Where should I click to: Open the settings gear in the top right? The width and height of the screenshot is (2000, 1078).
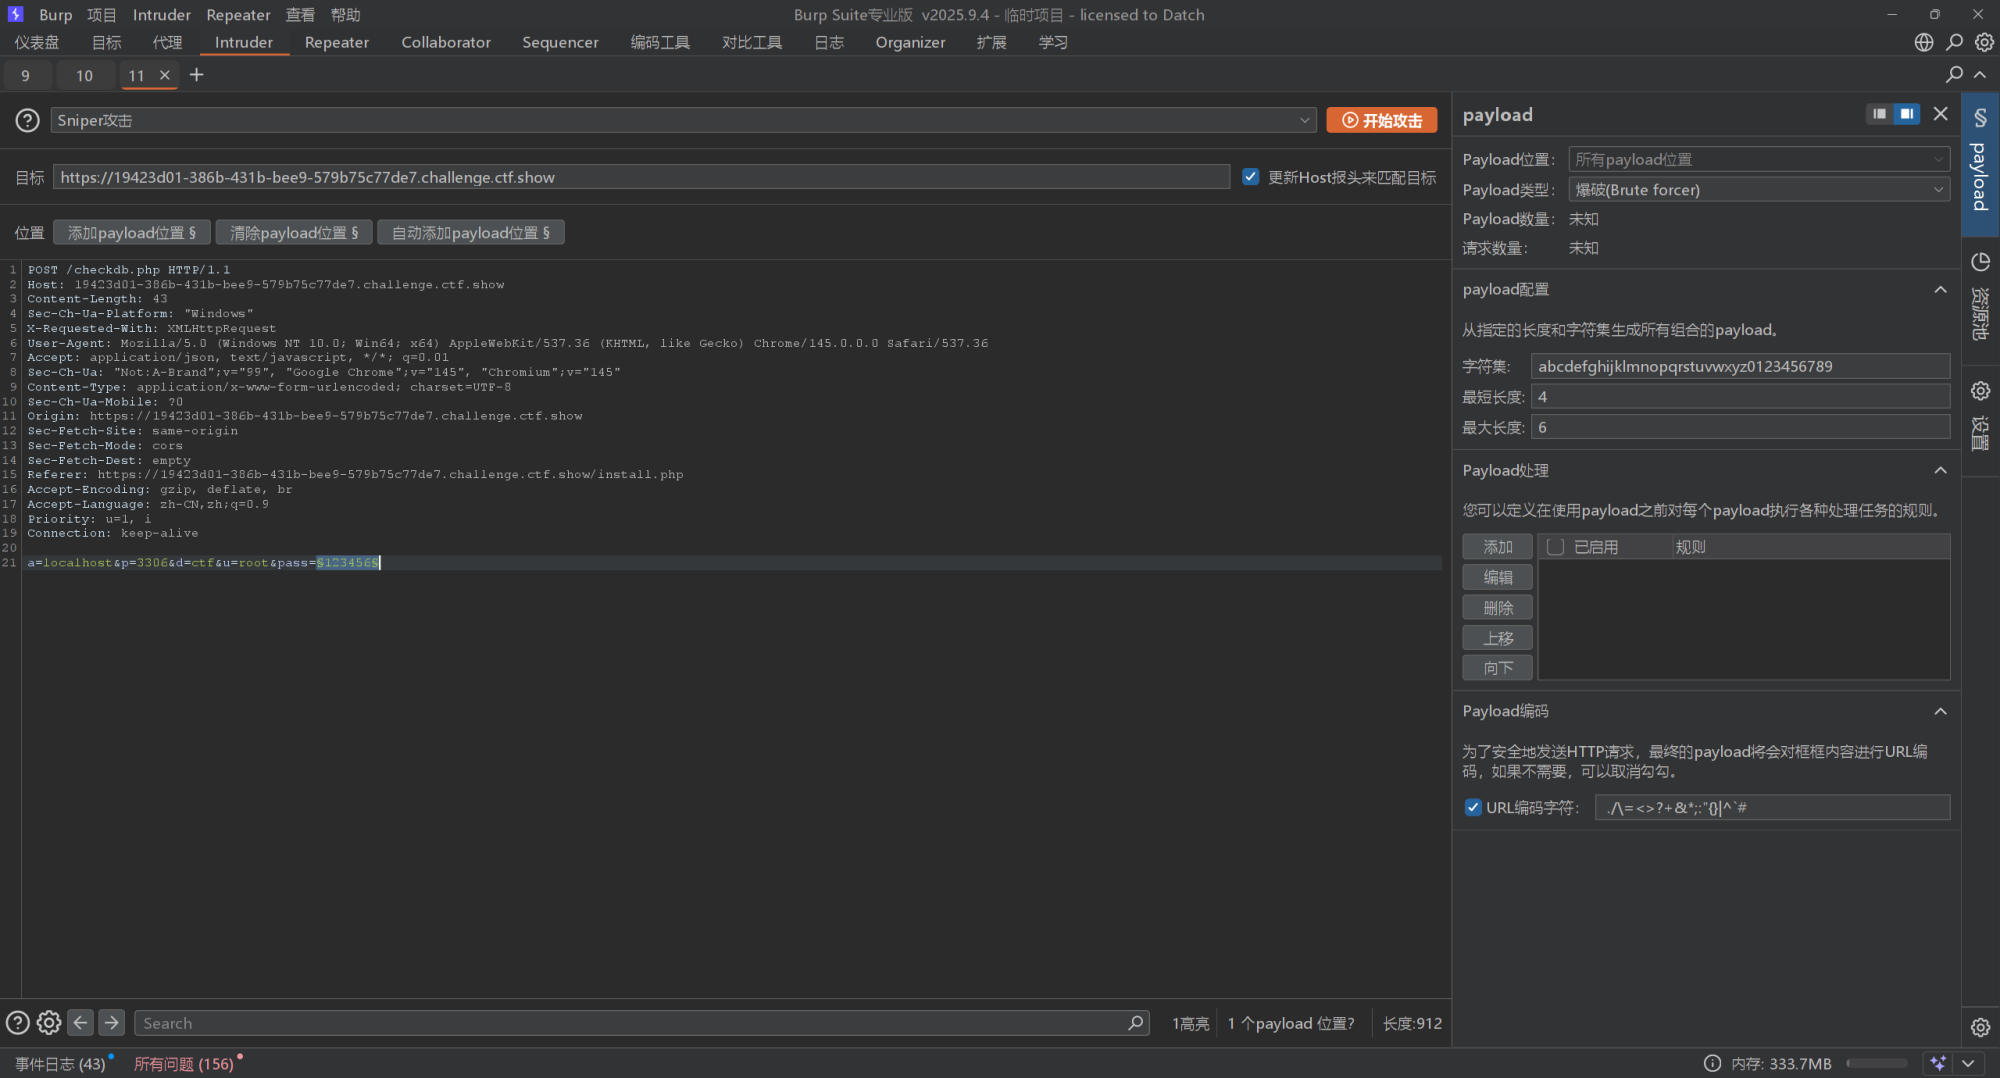click(1984, 42)
